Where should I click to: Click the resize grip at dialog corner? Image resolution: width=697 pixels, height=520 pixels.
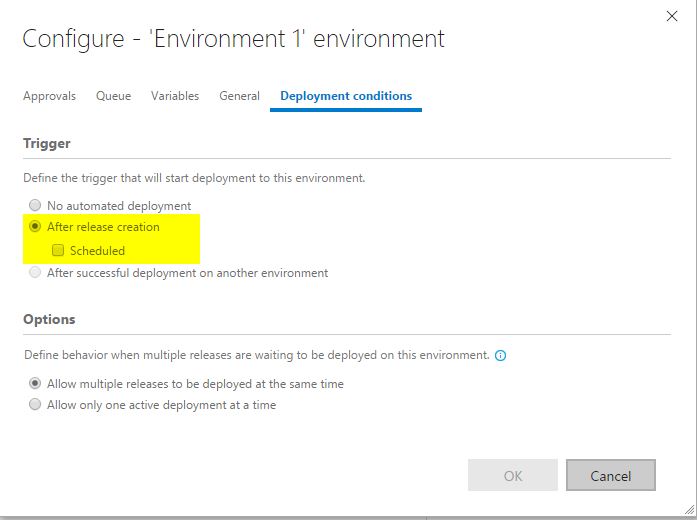[x=690, y=510]
